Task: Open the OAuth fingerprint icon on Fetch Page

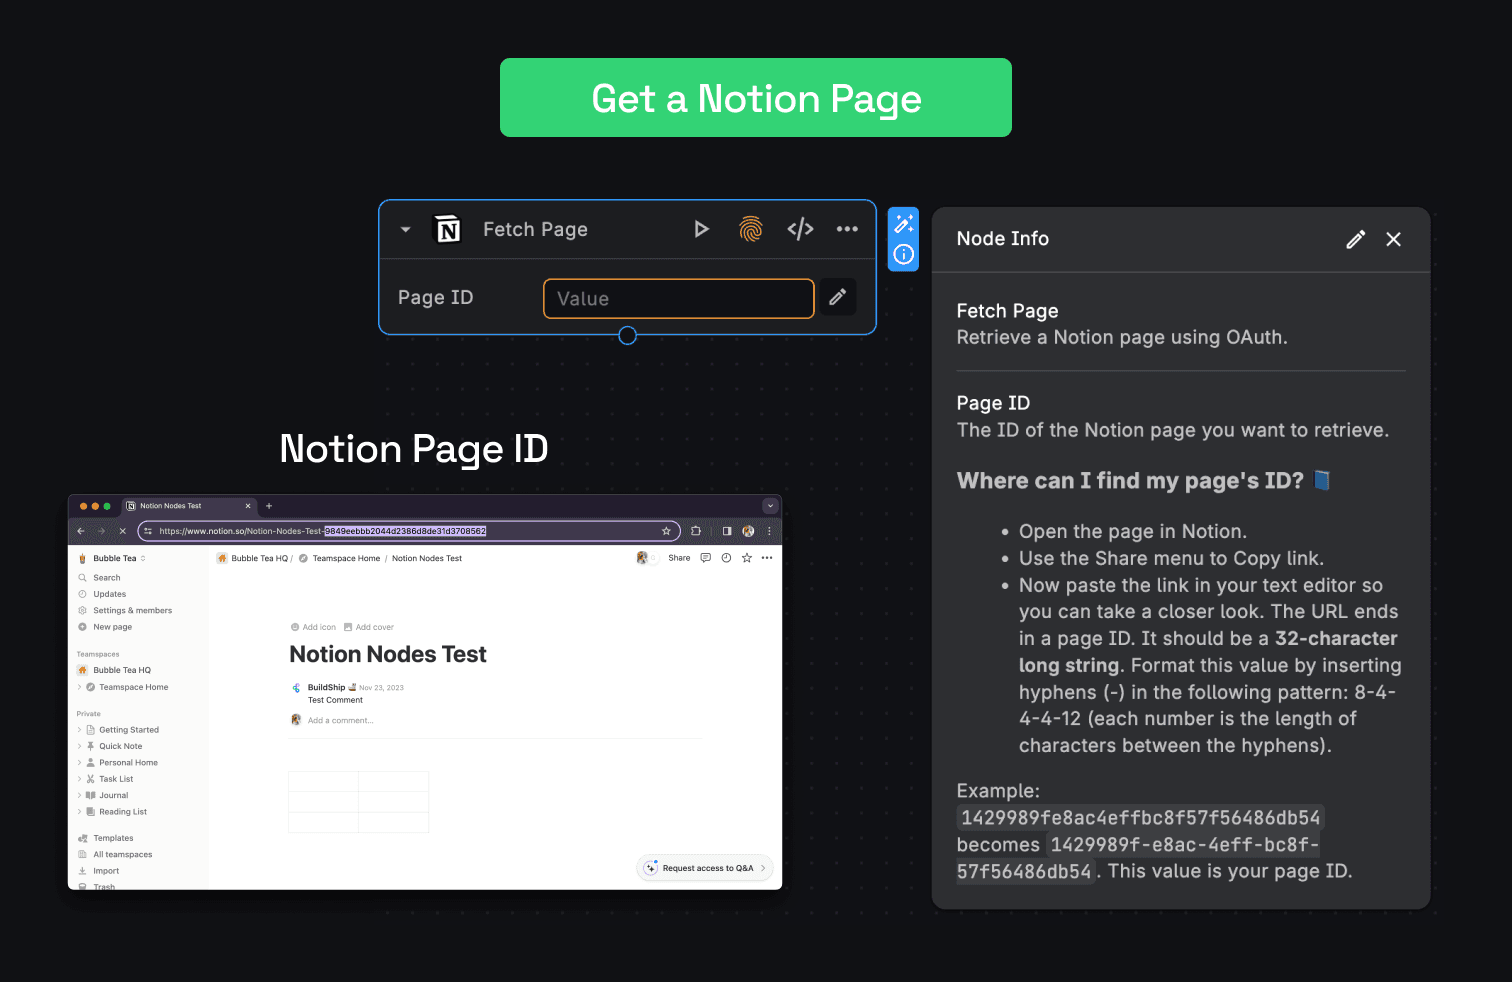Action: coord(750,229)
